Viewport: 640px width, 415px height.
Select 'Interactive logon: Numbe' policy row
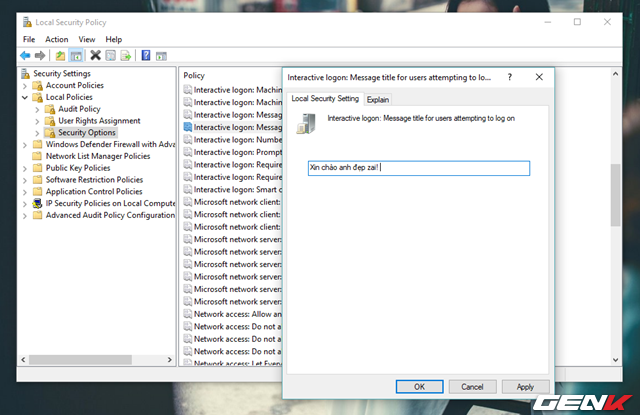pyautogui.click(x=233, y=140)
